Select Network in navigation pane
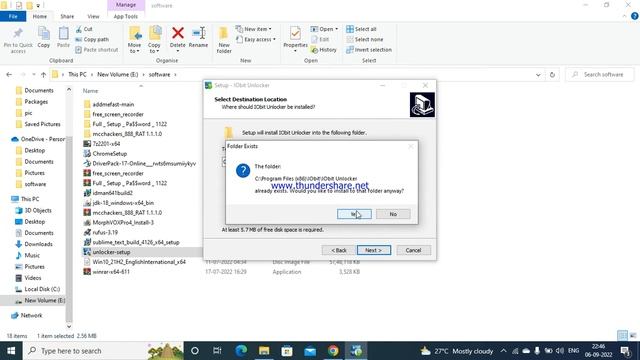This screenshot has height=360, width=640. [x=31, y=315]
